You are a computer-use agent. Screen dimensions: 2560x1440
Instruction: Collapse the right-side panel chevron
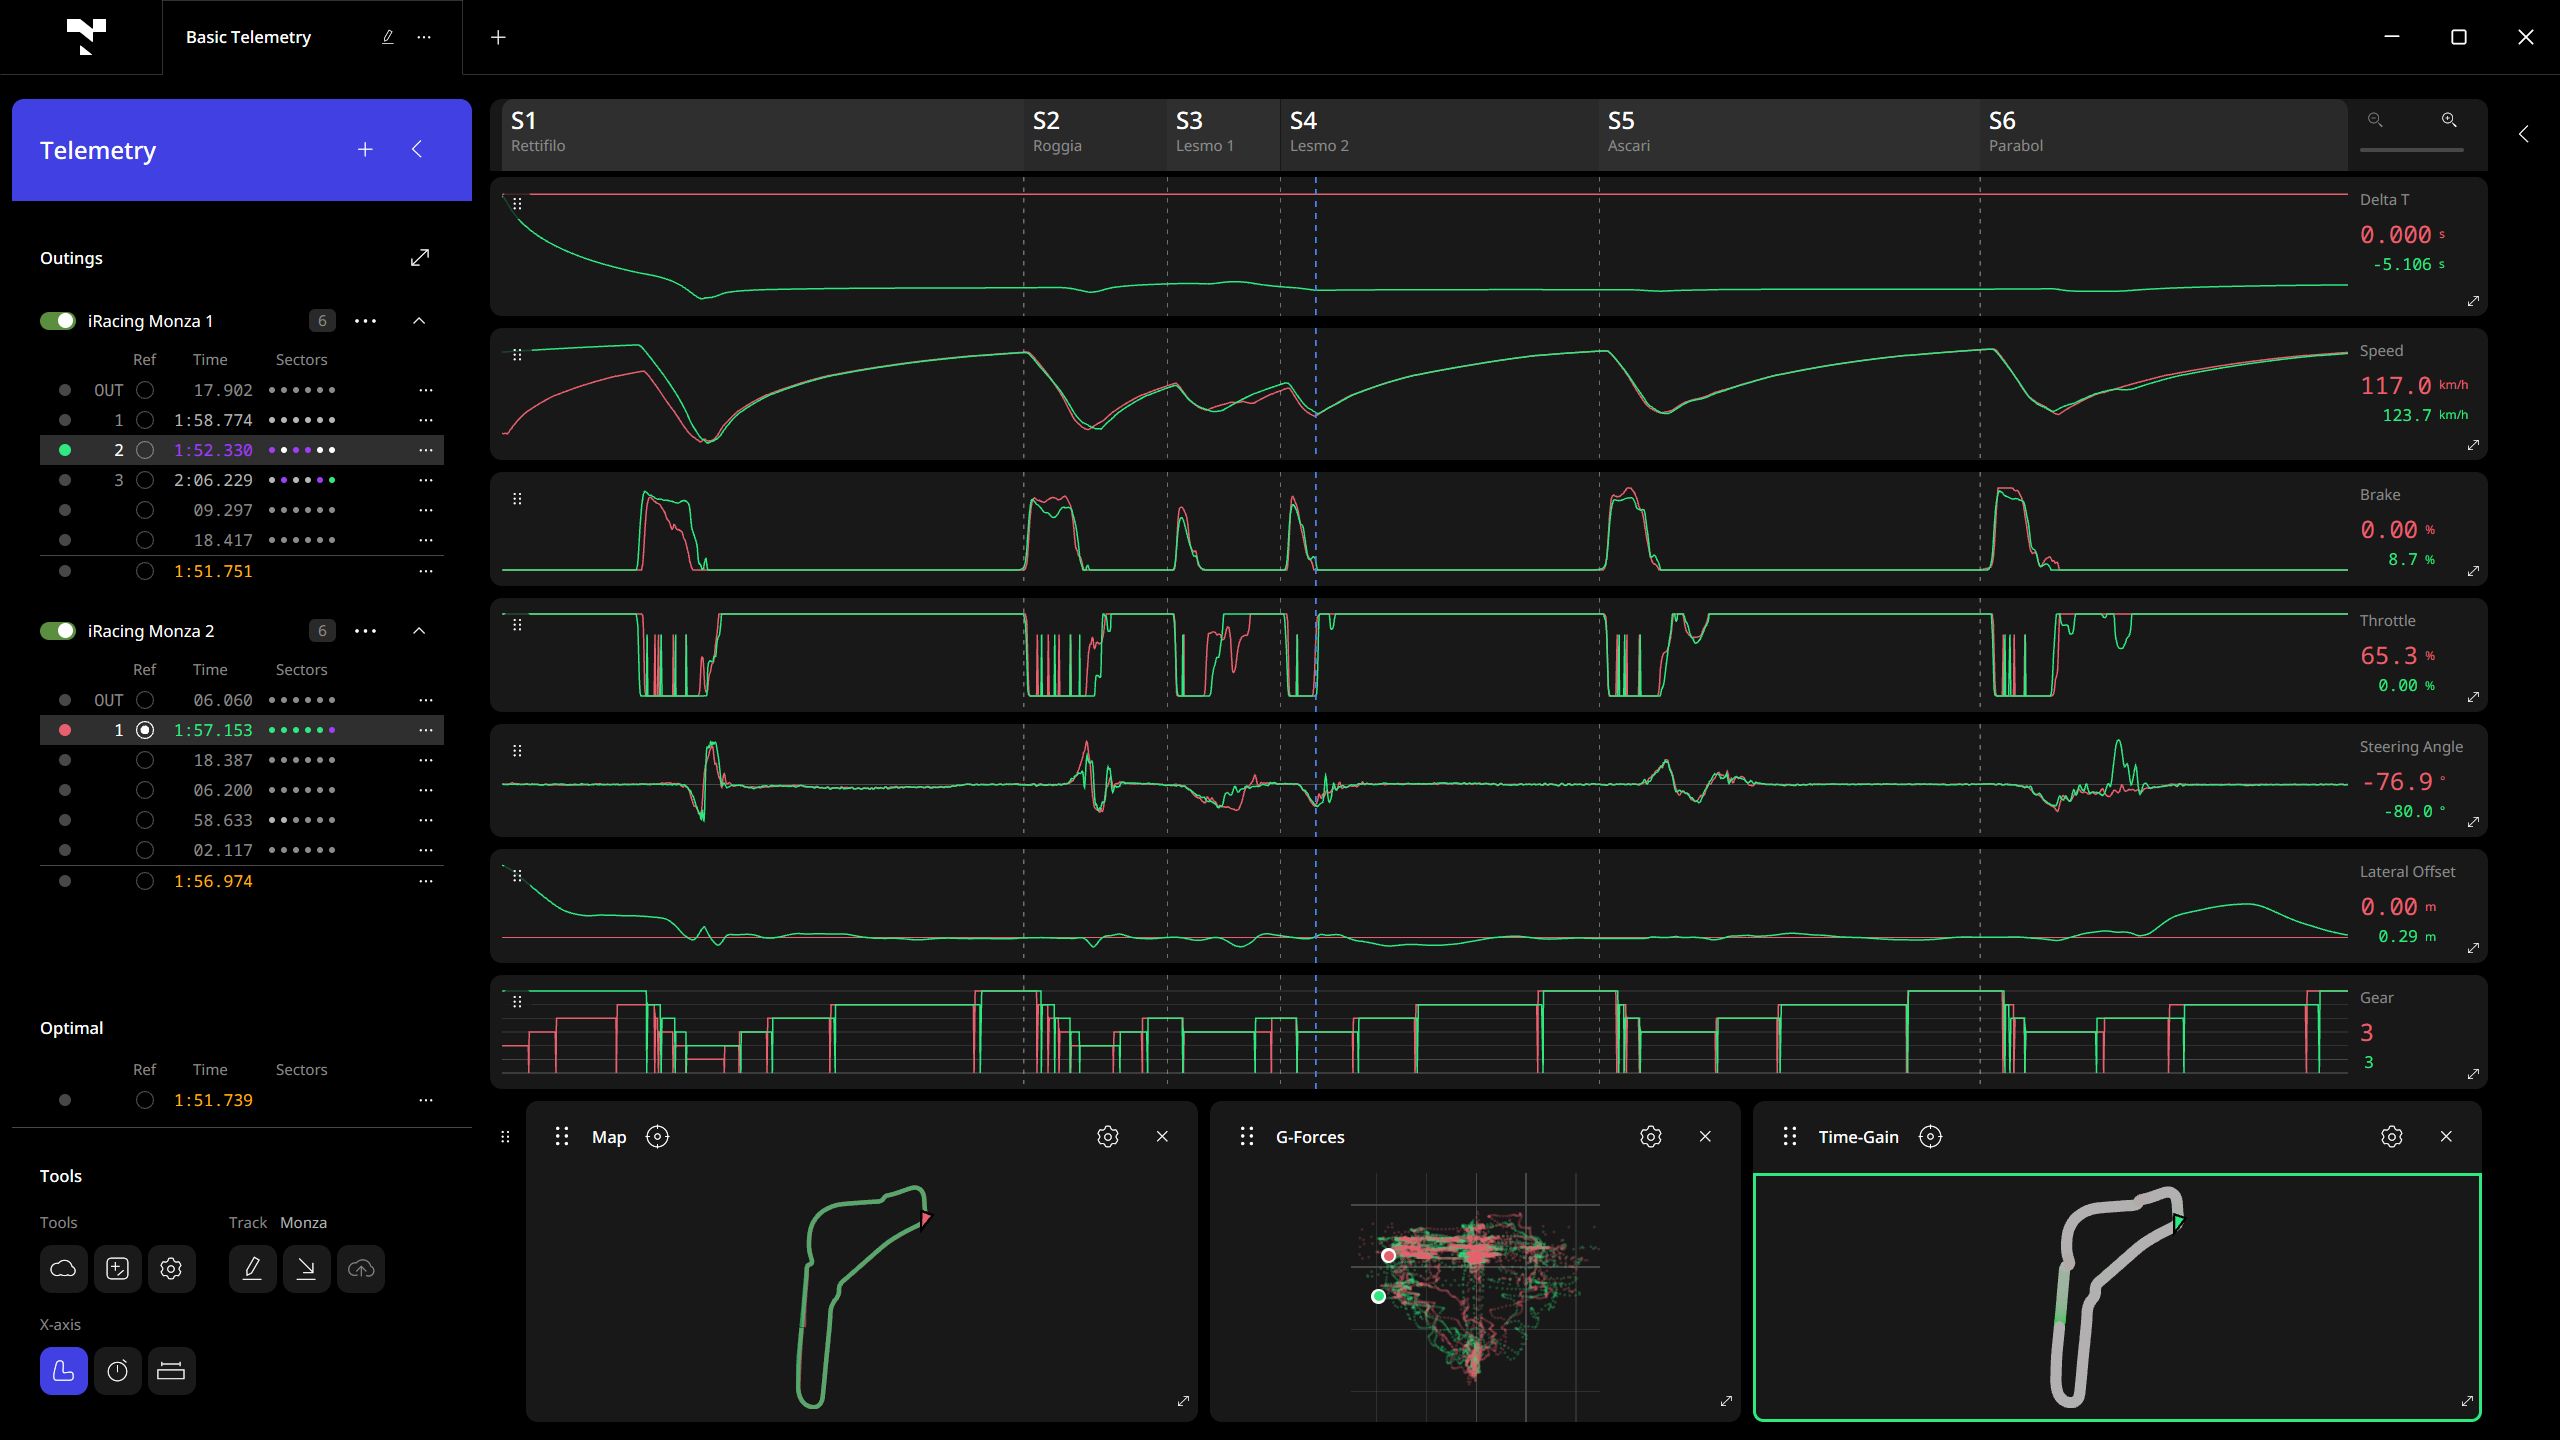click(2524, 134)
